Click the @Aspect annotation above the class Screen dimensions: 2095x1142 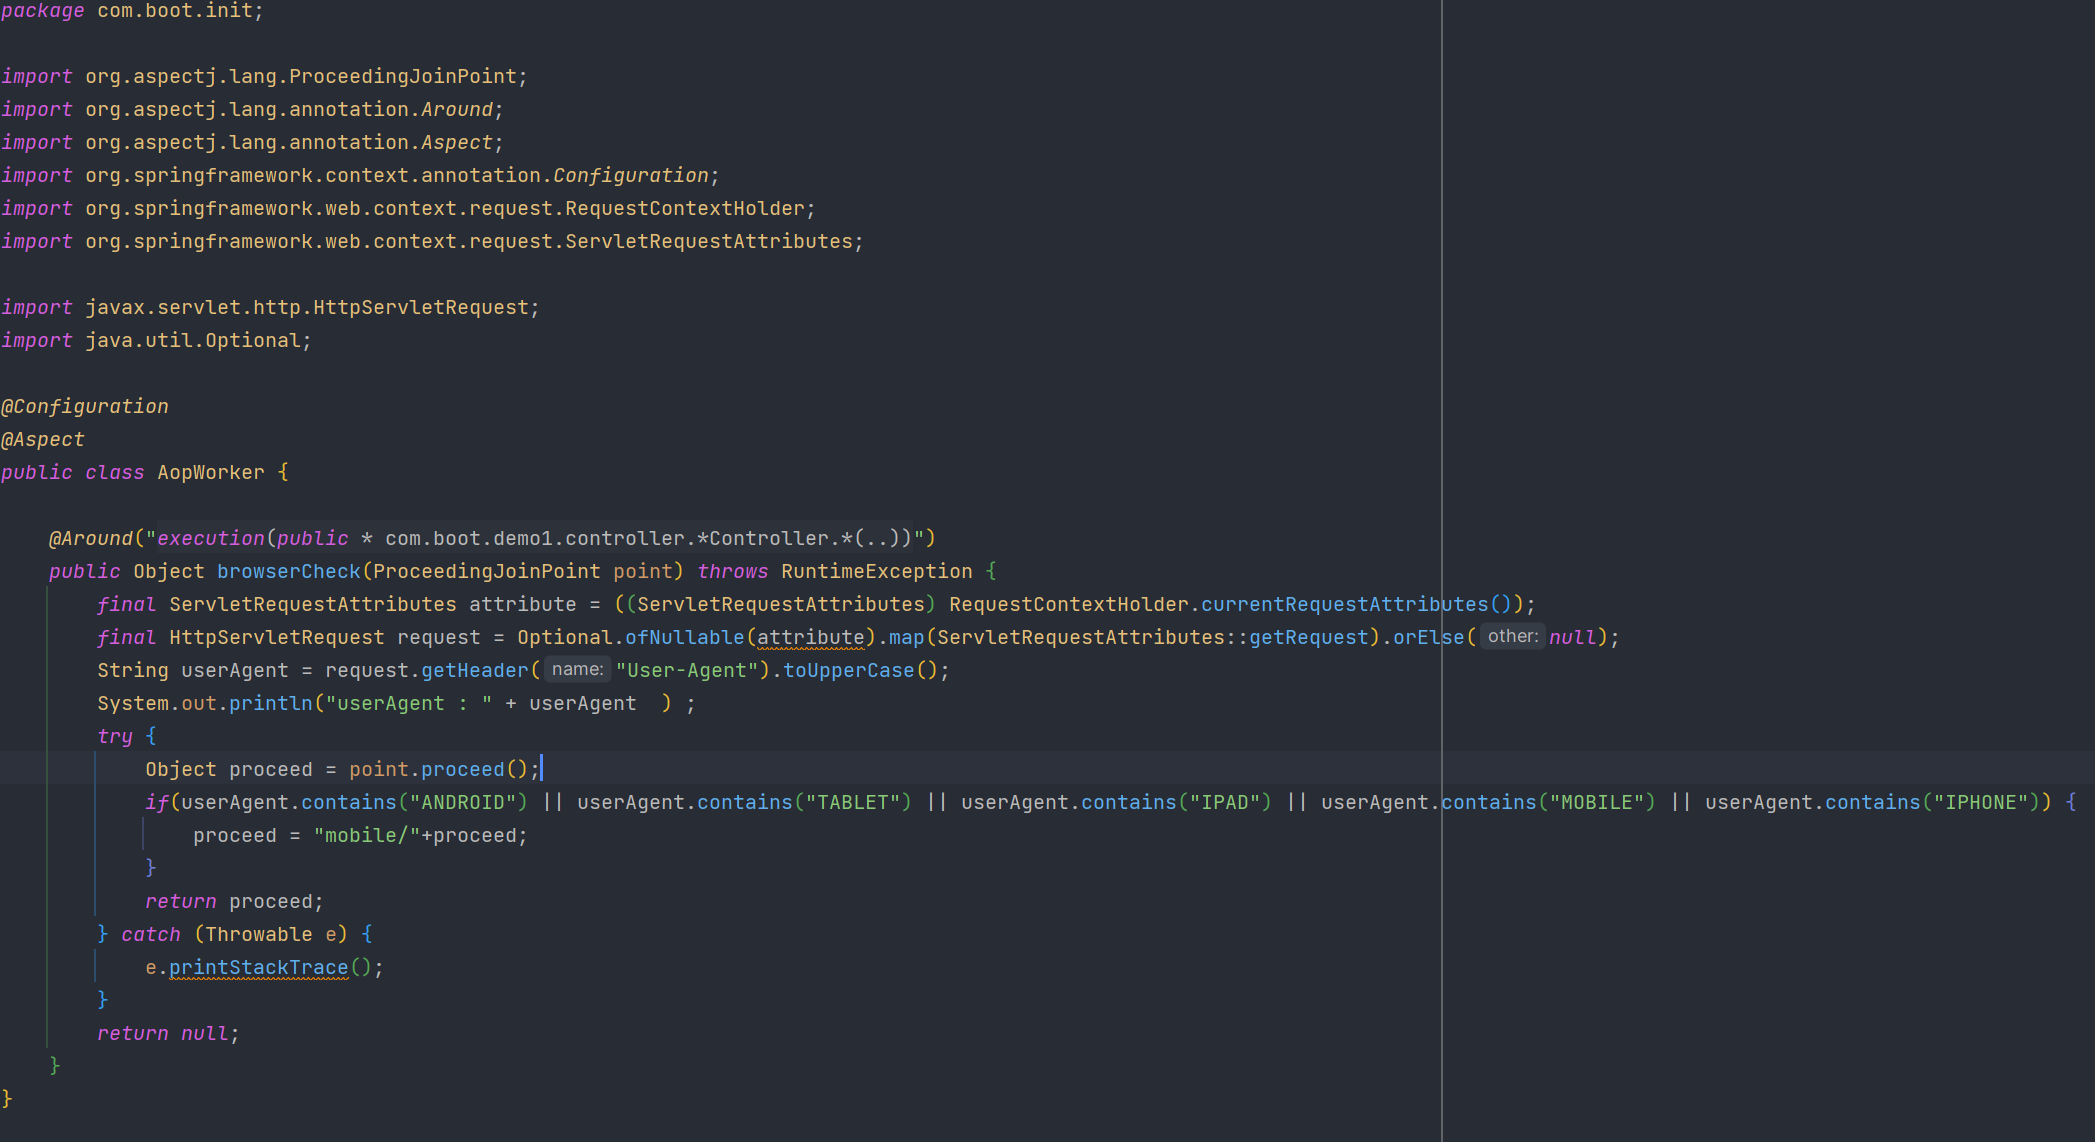[x=43, y=439]
